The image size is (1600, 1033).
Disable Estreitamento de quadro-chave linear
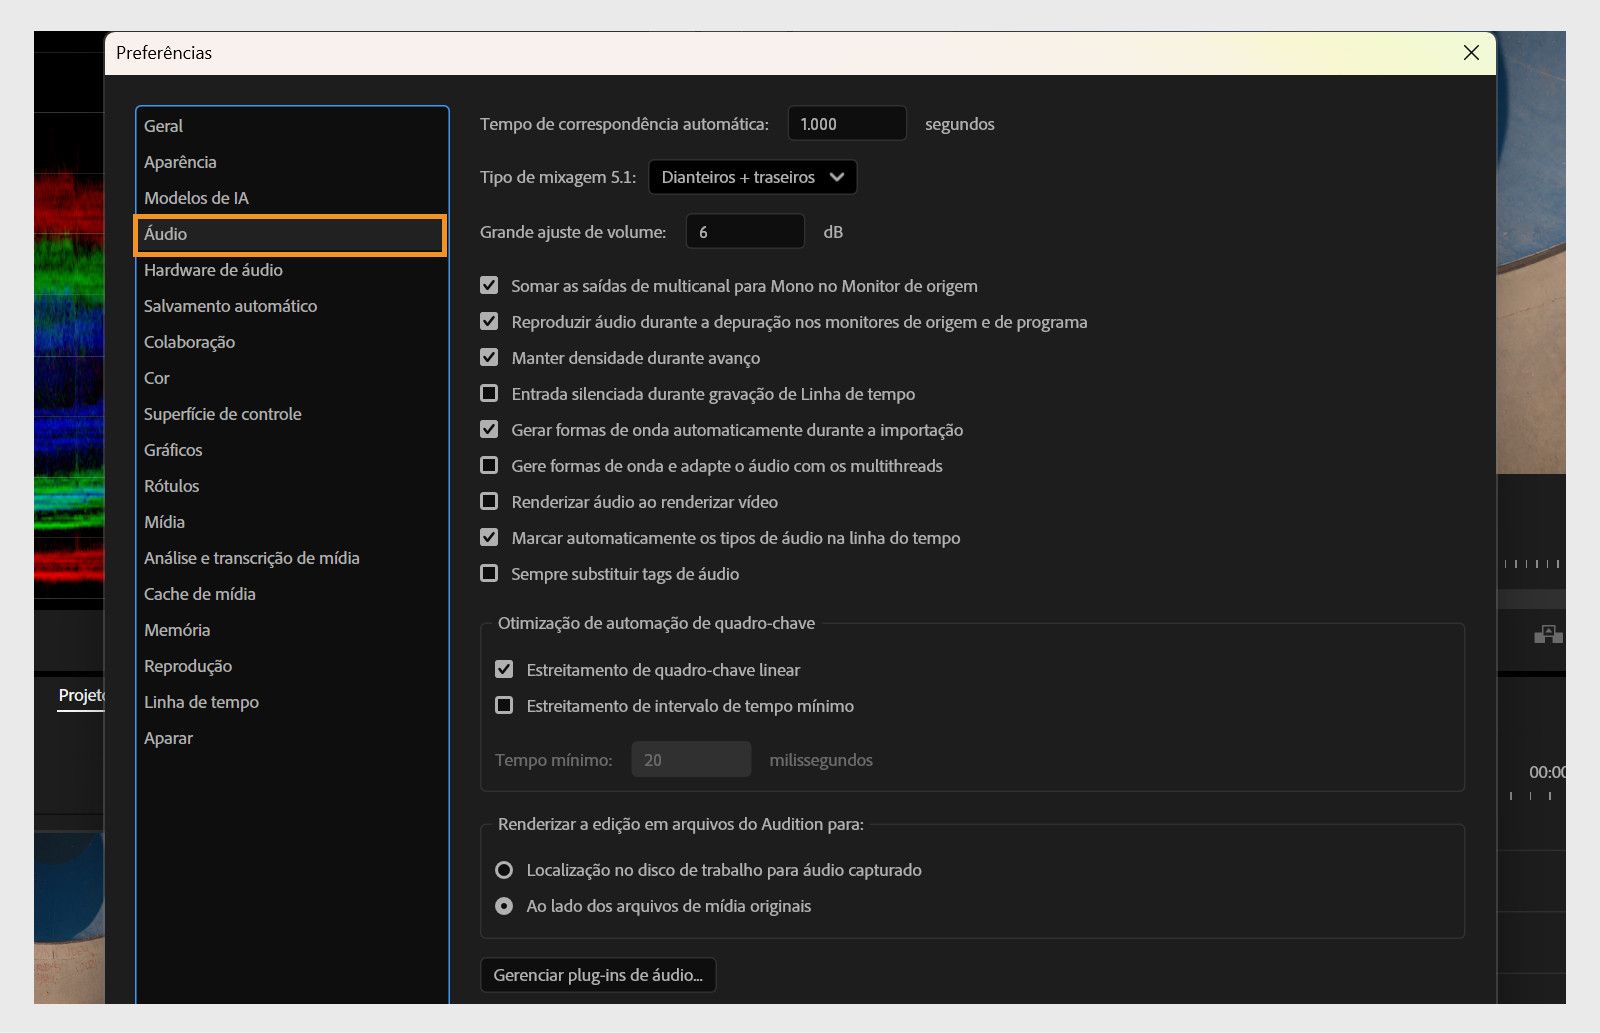click(x=504, y=669)
